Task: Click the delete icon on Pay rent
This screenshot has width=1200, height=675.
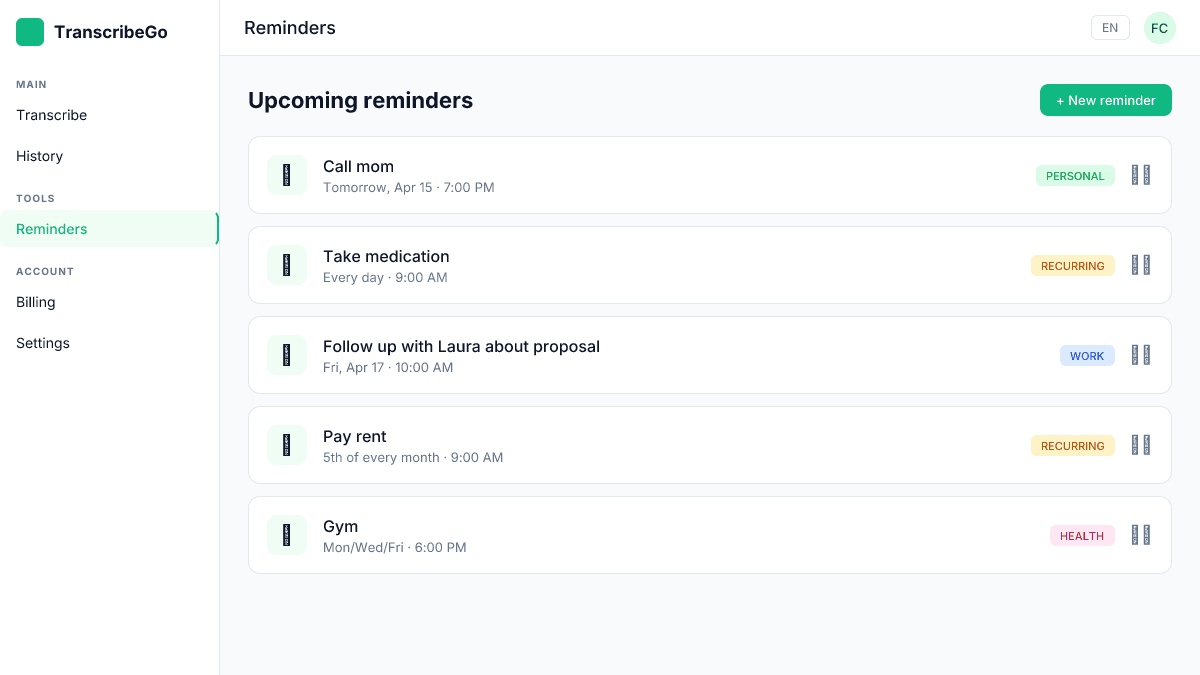Action: (1146, 445)
